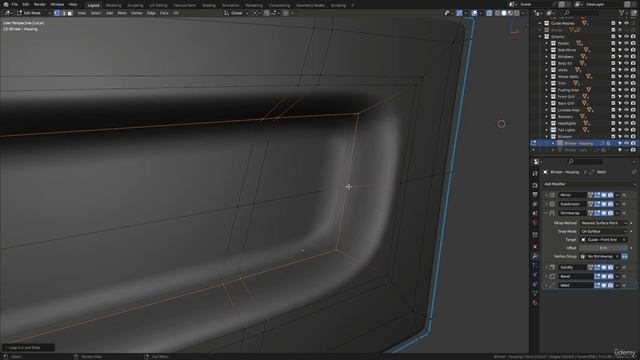Select the Tail Lights collection
640x360 pixels.
click(567, 130)
